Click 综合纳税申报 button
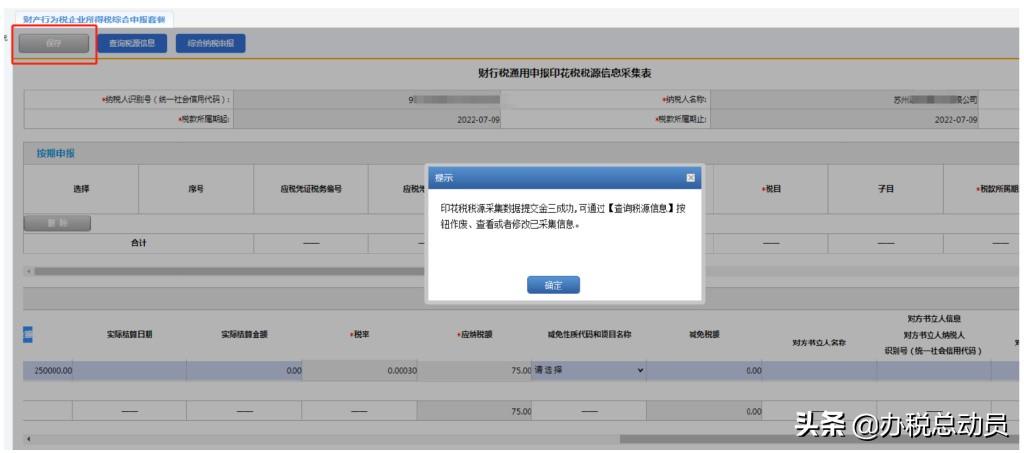Viewport: 1024px width, 453px height. click(x=210, y=44)
